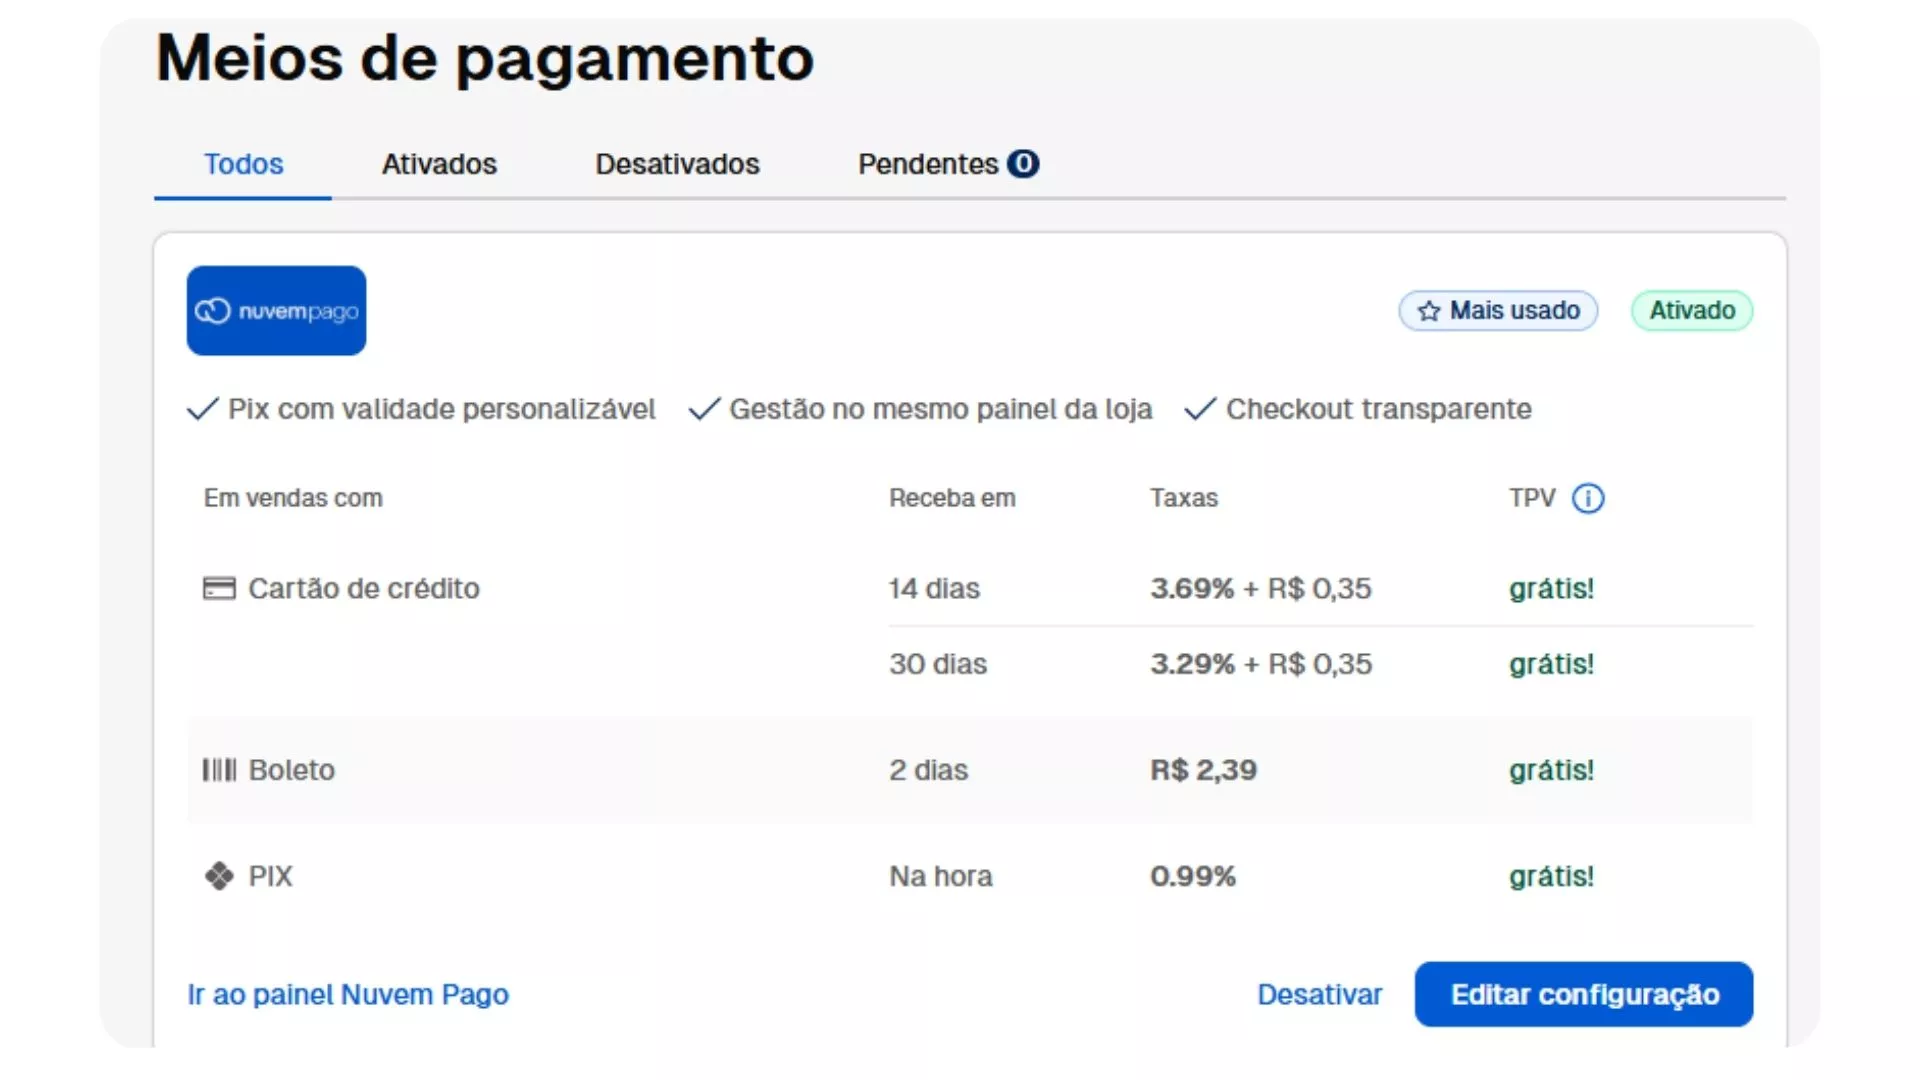
Task: Click the Ativado status badge
Action: [x=1691, y=310]
